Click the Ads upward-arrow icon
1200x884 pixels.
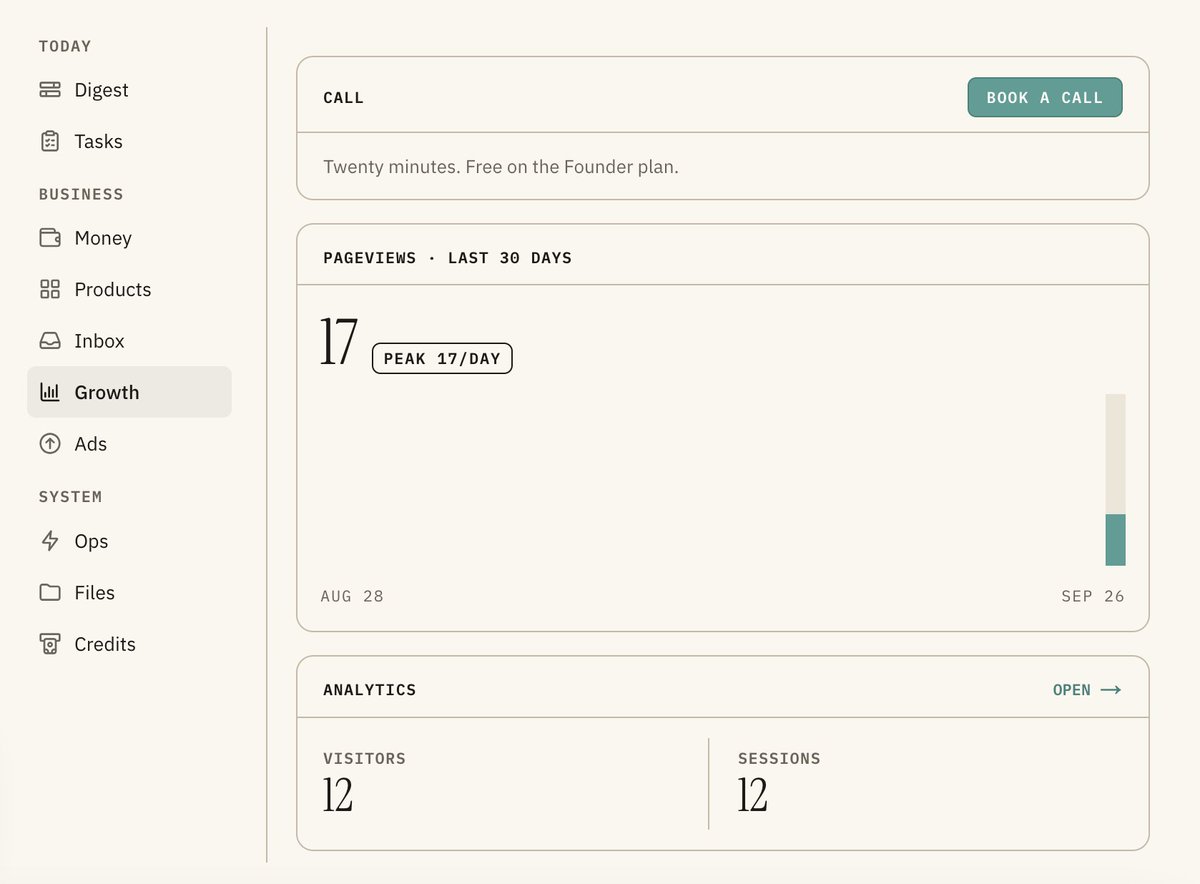point(50,444)
